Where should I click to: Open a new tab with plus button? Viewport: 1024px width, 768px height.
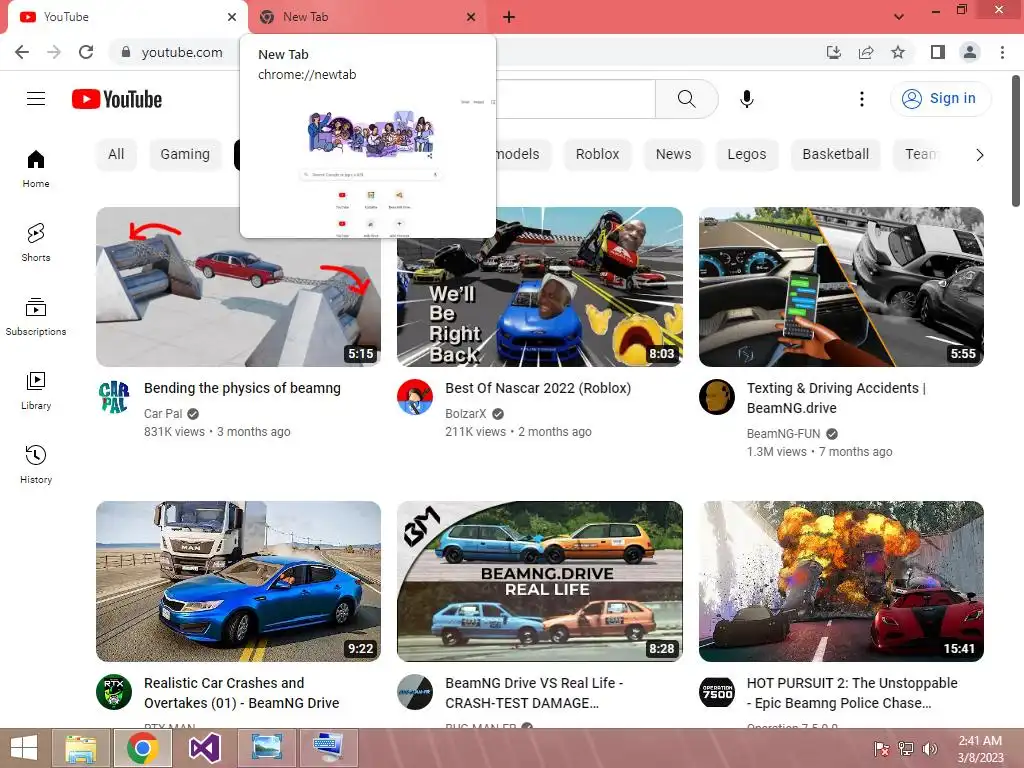pyautogui.click(x=509, y=17)
